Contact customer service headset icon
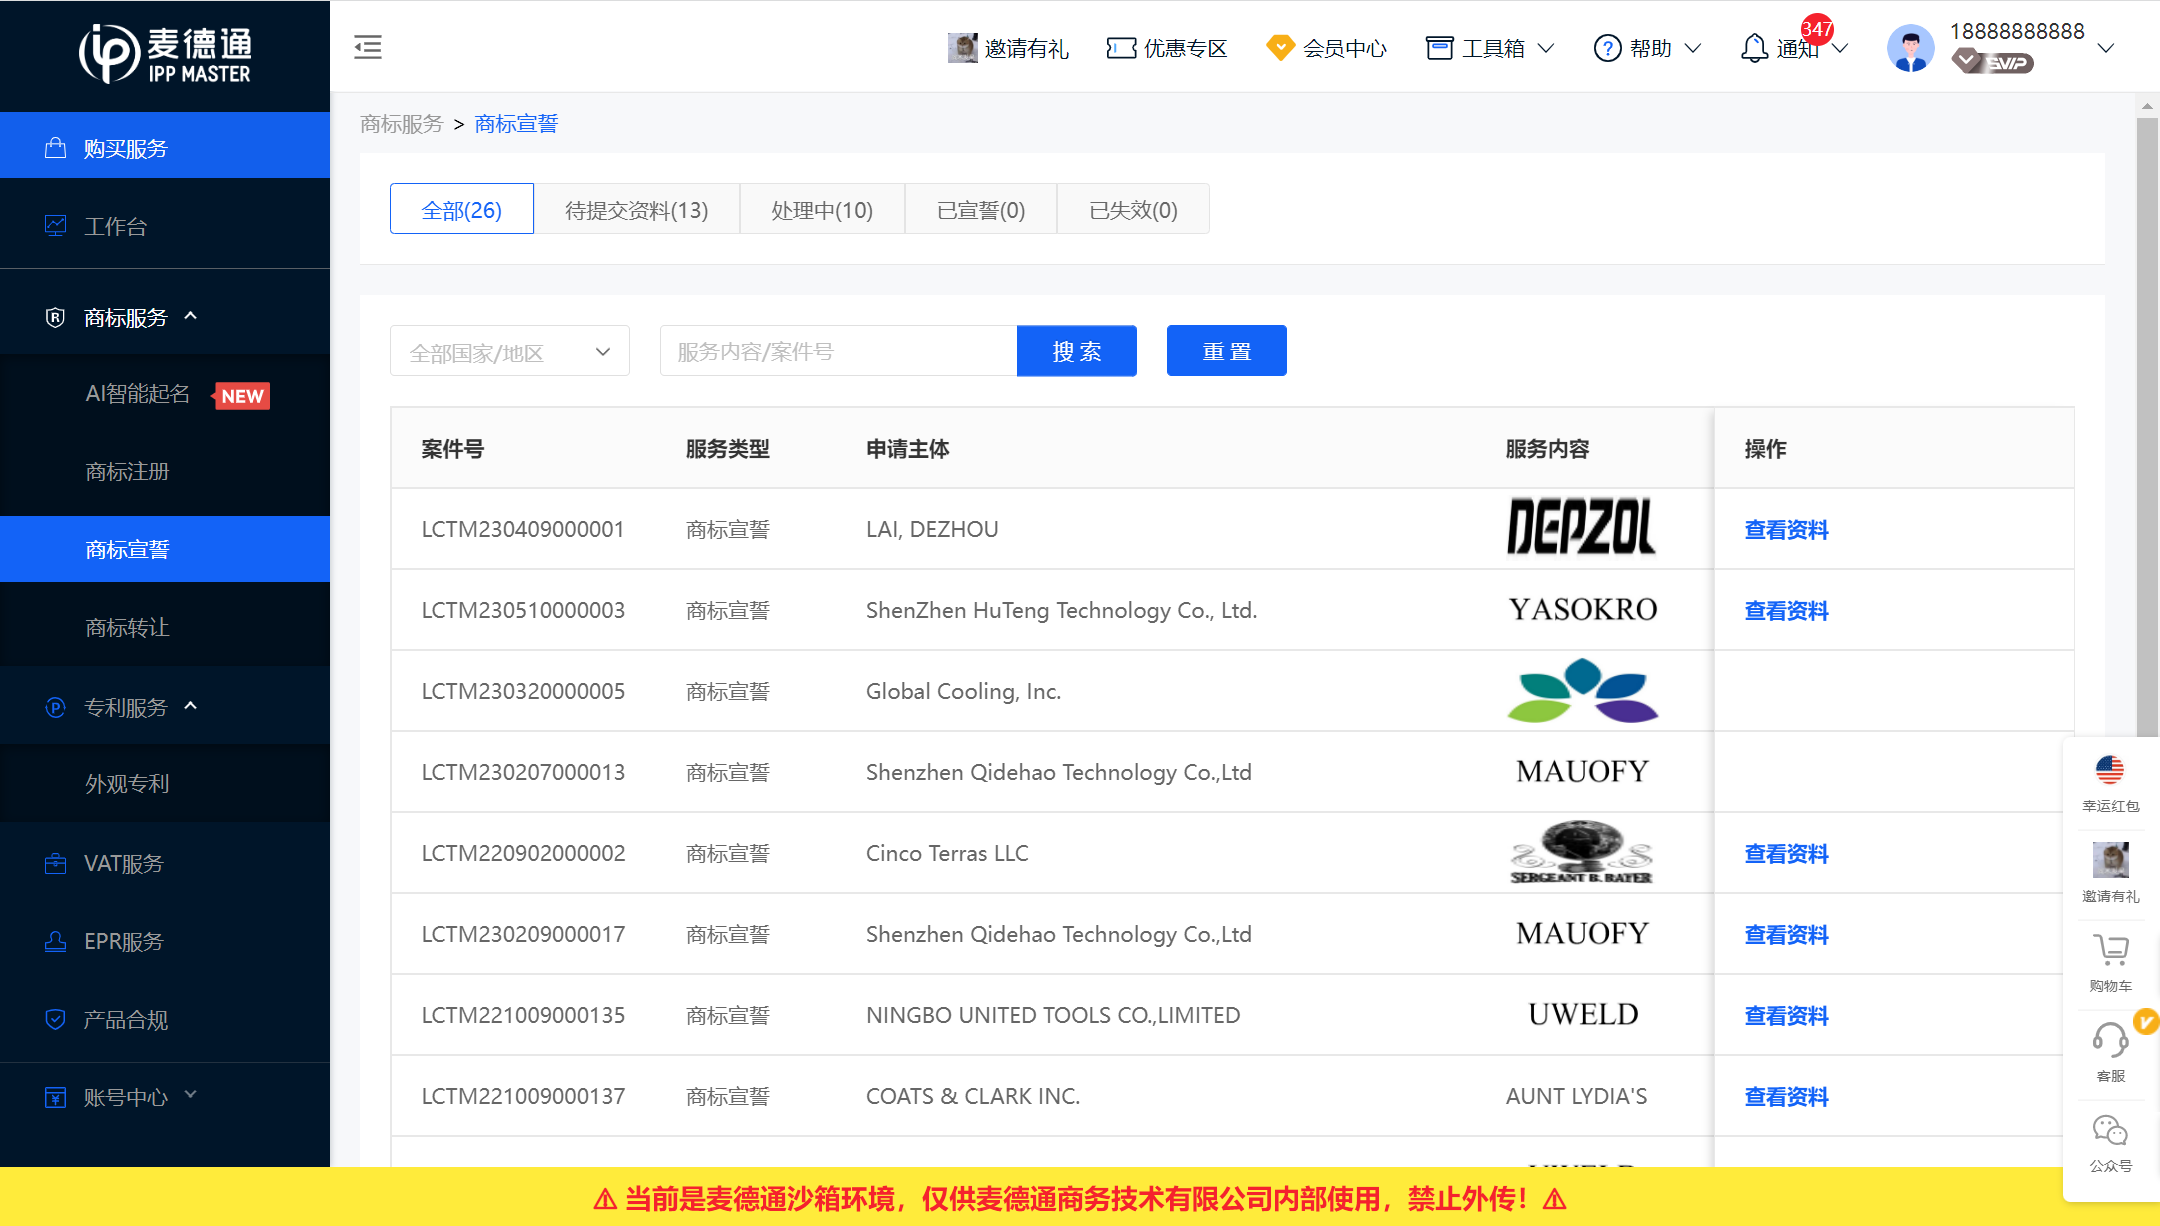The image size is (2160, 1226). tap(2110, 1039)
